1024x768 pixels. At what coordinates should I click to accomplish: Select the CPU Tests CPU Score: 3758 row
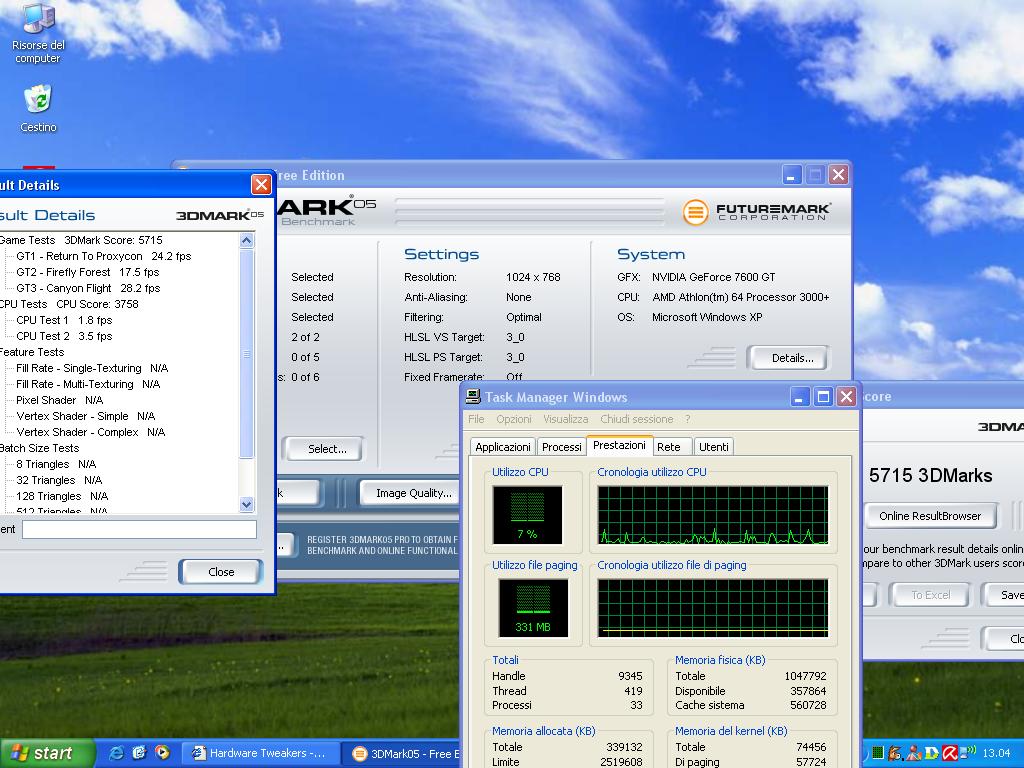69,304
